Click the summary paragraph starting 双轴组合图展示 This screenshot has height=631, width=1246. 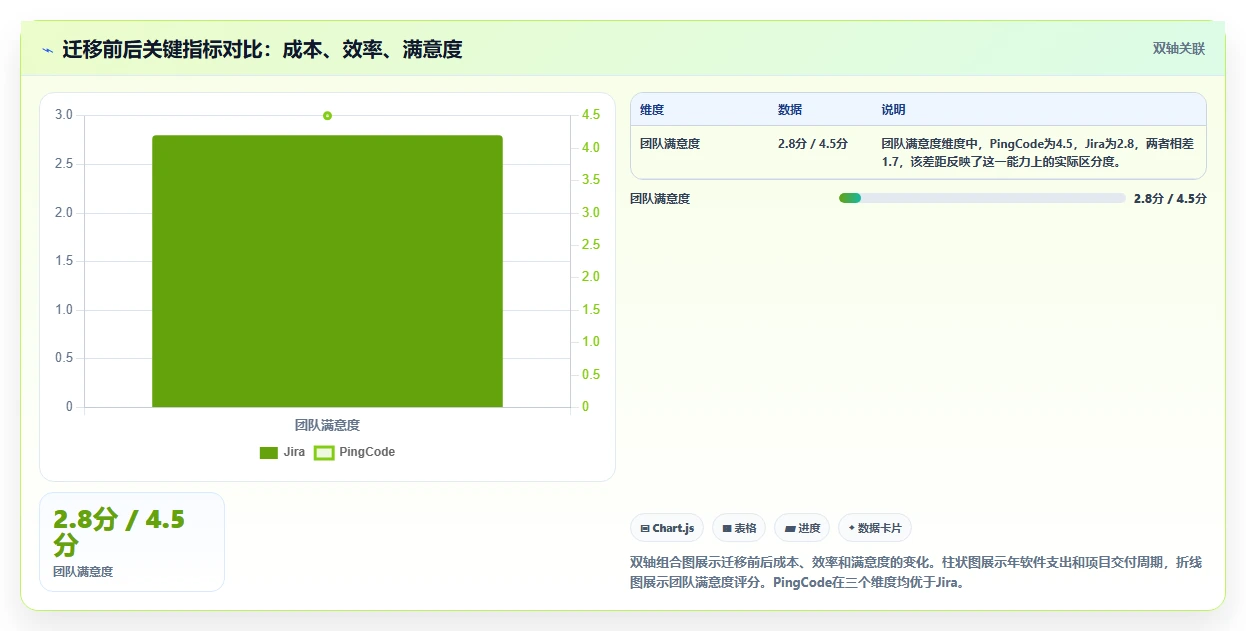pos(916,573)
